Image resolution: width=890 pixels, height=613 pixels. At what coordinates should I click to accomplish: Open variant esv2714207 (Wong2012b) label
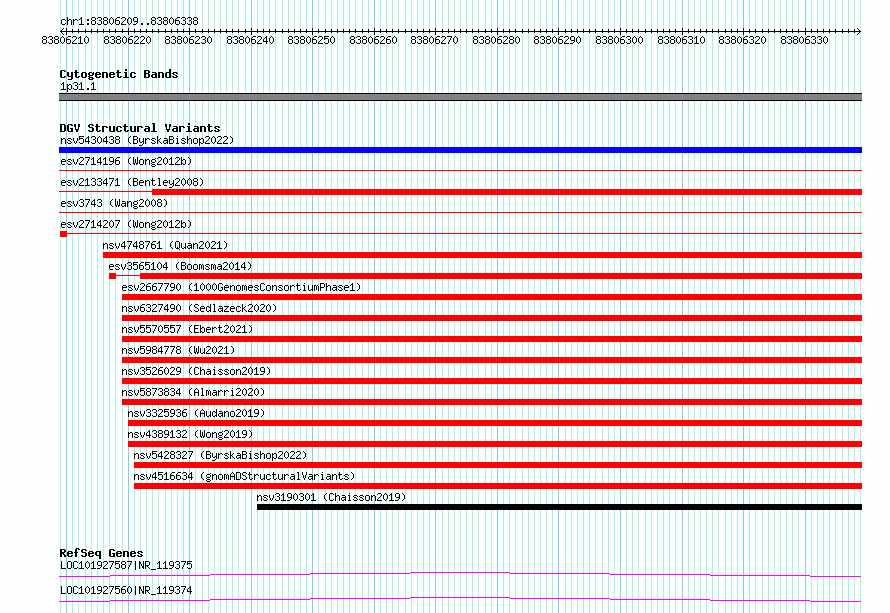[x=126, y=224]
